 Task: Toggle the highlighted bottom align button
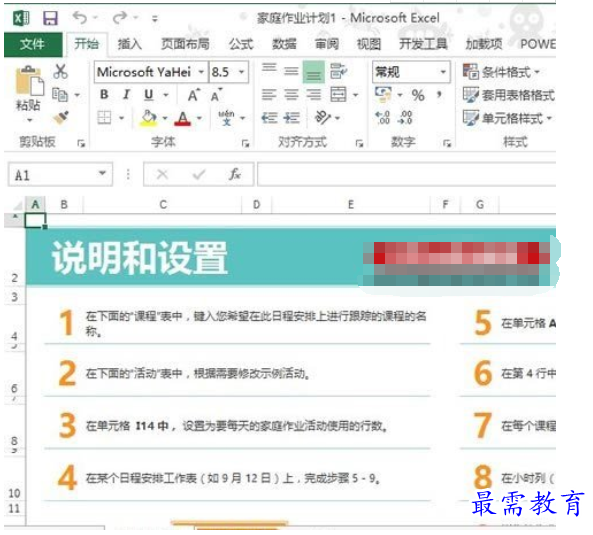point(314,72)
